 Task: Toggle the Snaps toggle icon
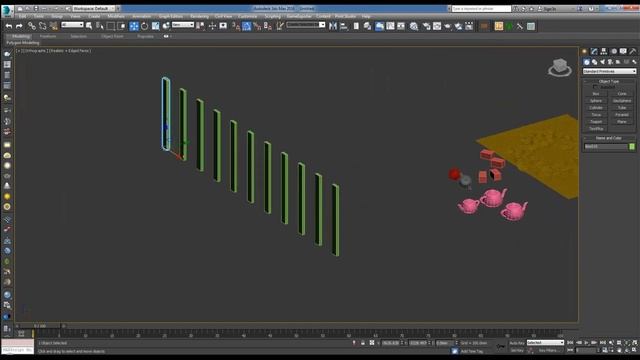[x=236, y=26]
